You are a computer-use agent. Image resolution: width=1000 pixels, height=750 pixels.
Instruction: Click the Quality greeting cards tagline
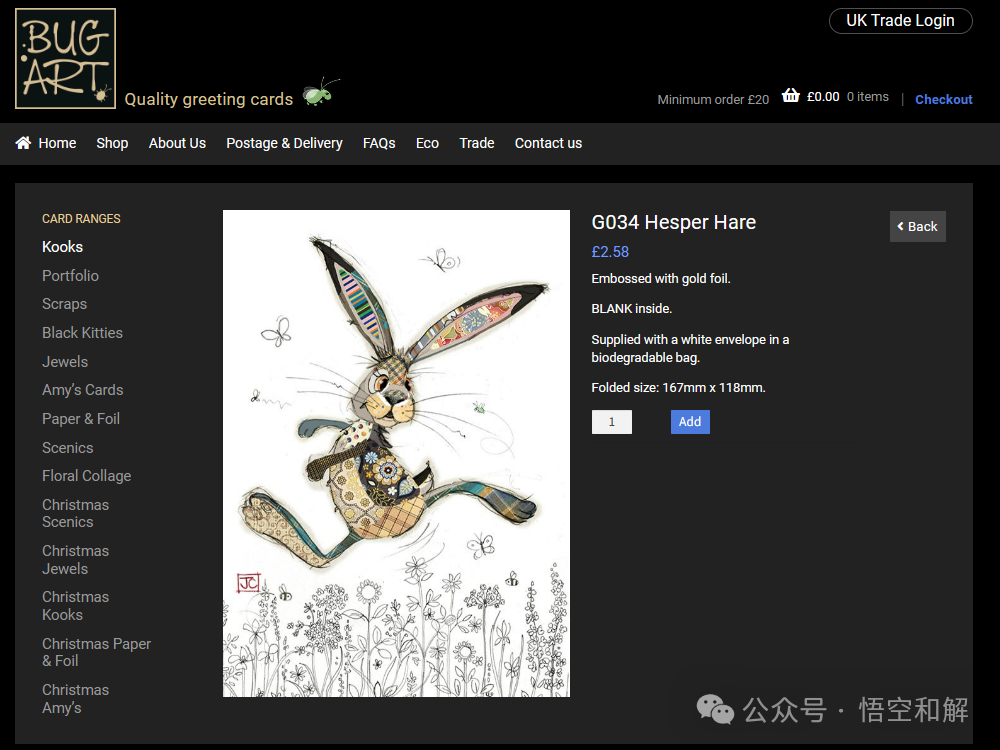209,99
